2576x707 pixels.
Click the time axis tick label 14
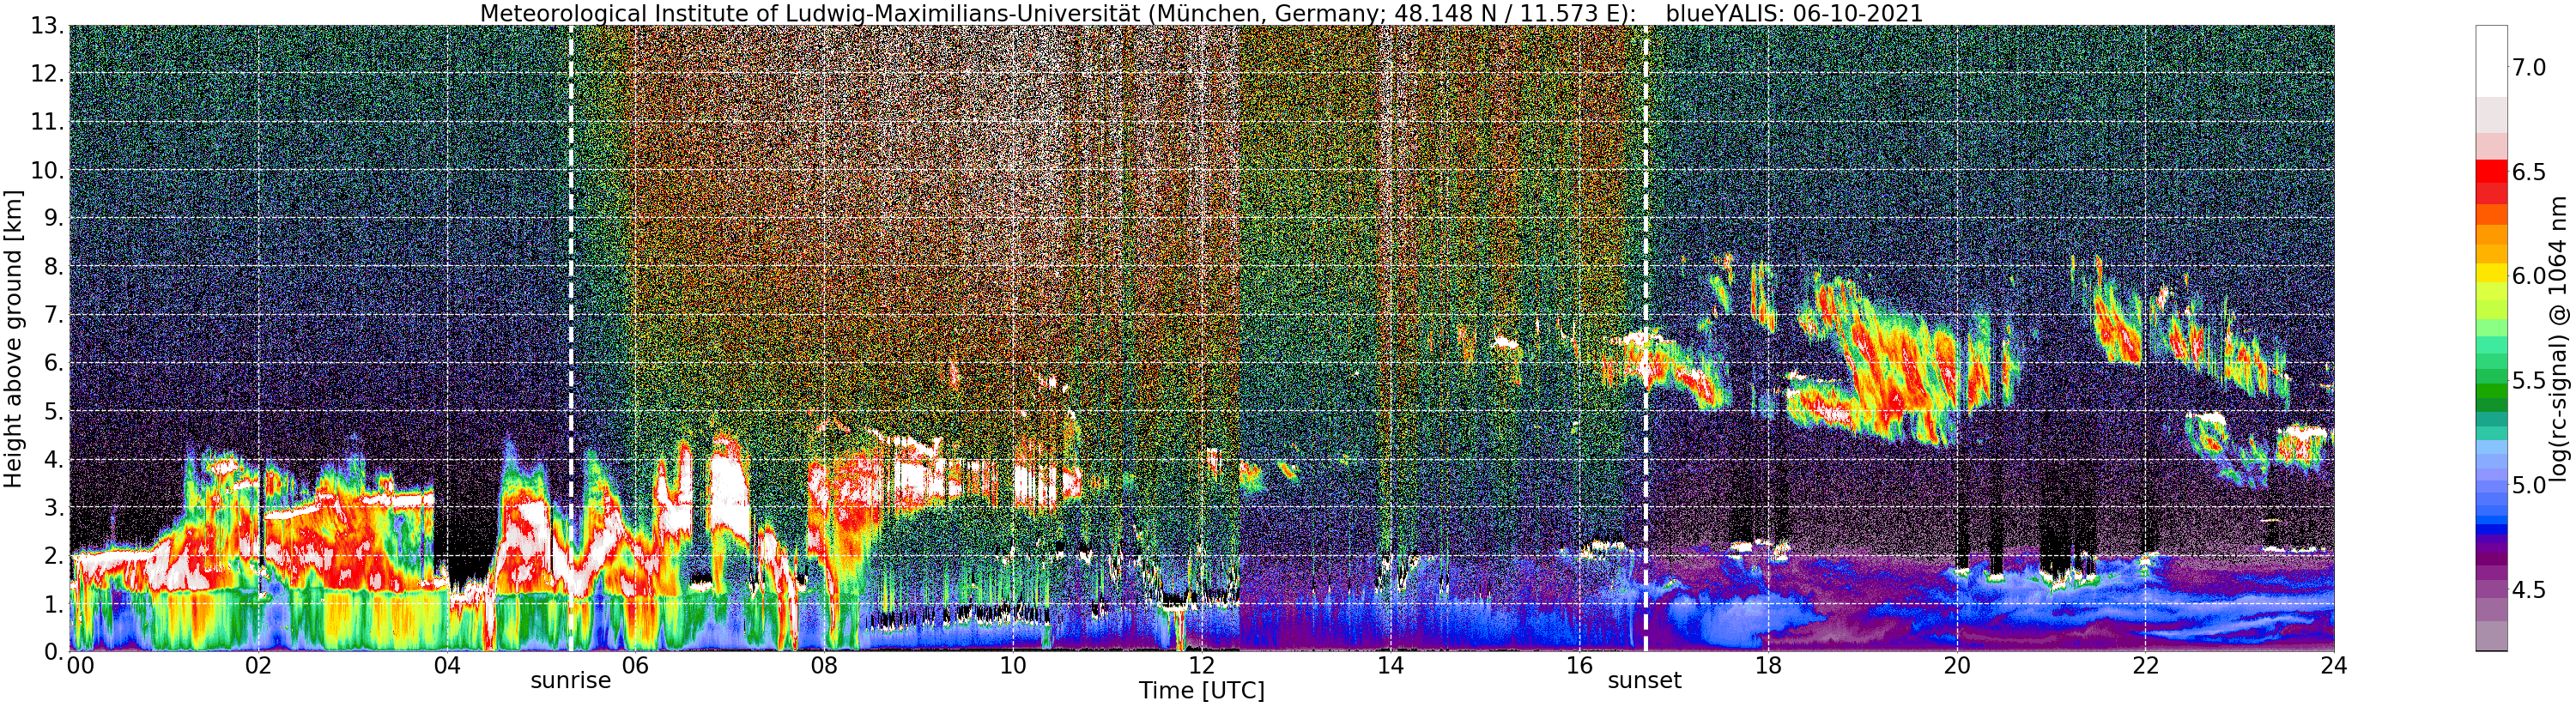coord(1390,665)
